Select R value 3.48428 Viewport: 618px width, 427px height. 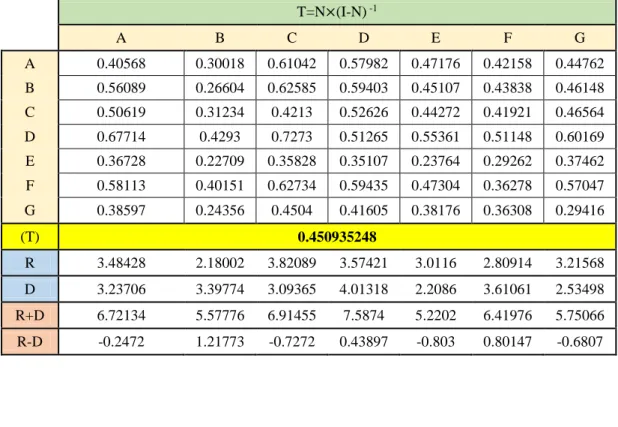pyautogui.click(x=121, y=263)
